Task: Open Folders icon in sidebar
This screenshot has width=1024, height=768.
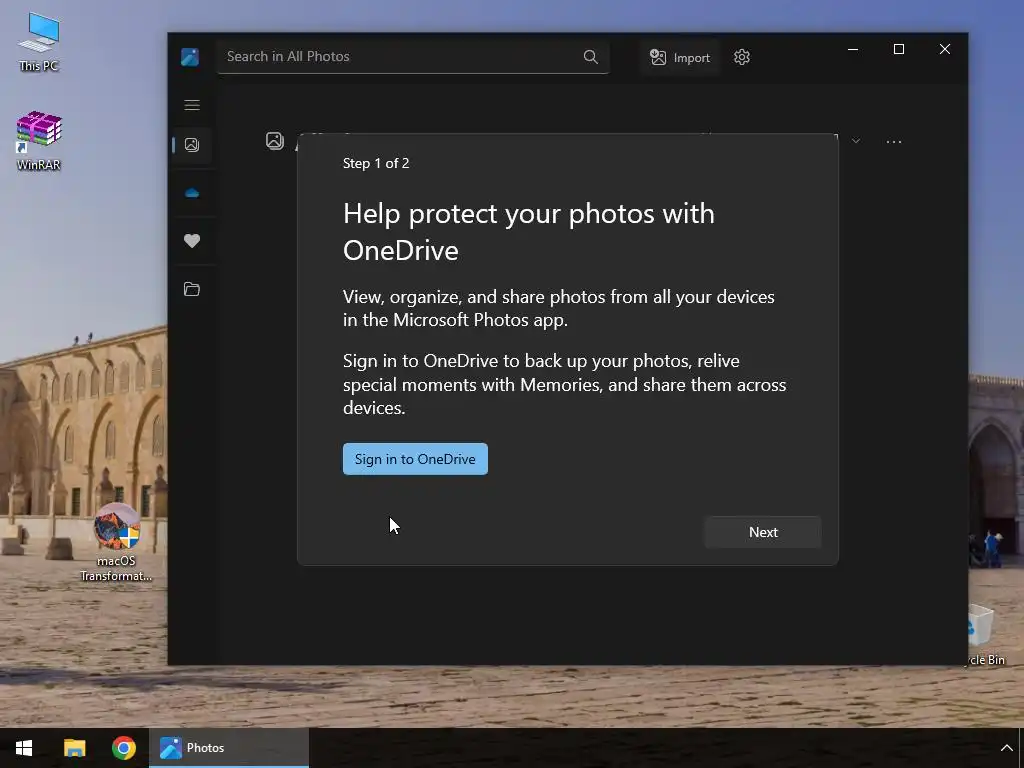Action: 192,289
